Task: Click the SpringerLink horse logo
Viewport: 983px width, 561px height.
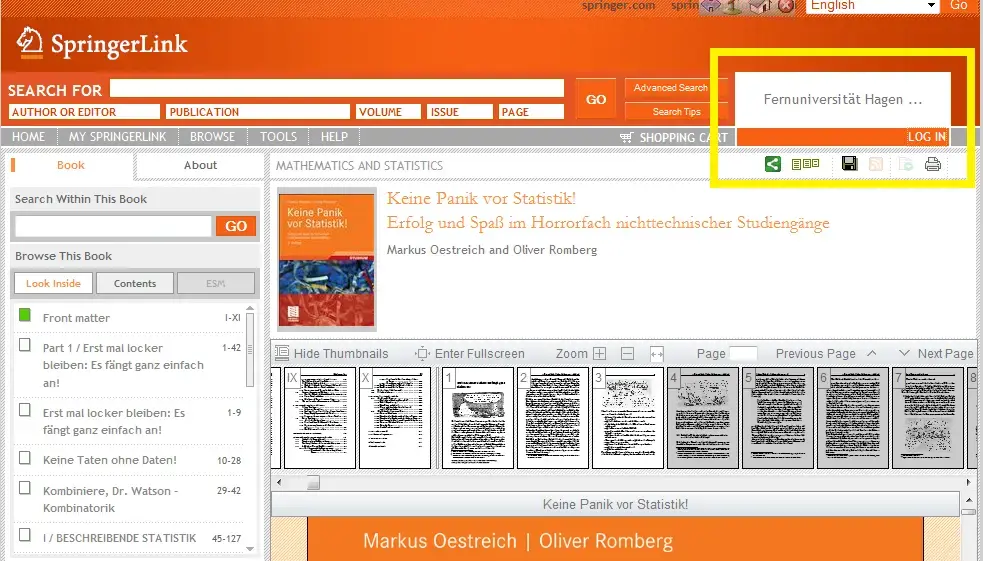Action: 29,43
